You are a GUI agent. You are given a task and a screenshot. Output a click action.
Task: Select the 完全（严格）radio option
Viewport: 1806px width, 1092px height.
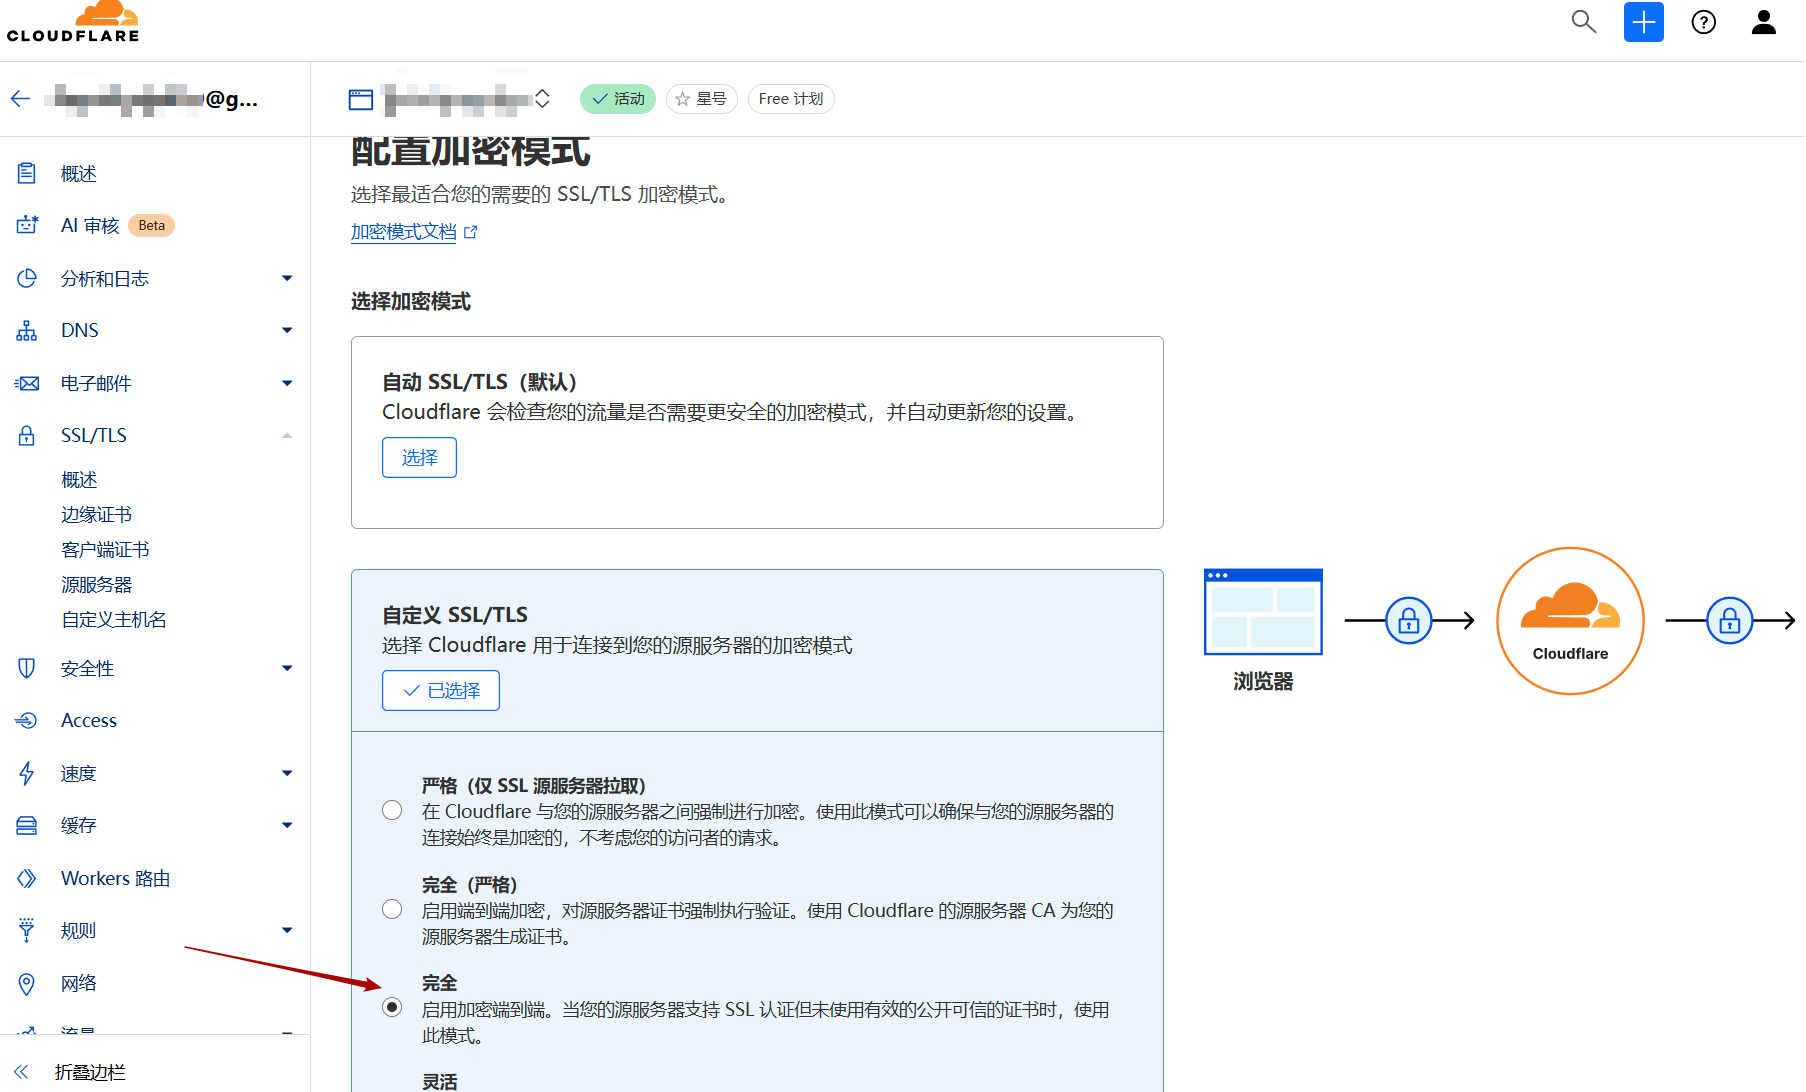click(x=392, y=909)
